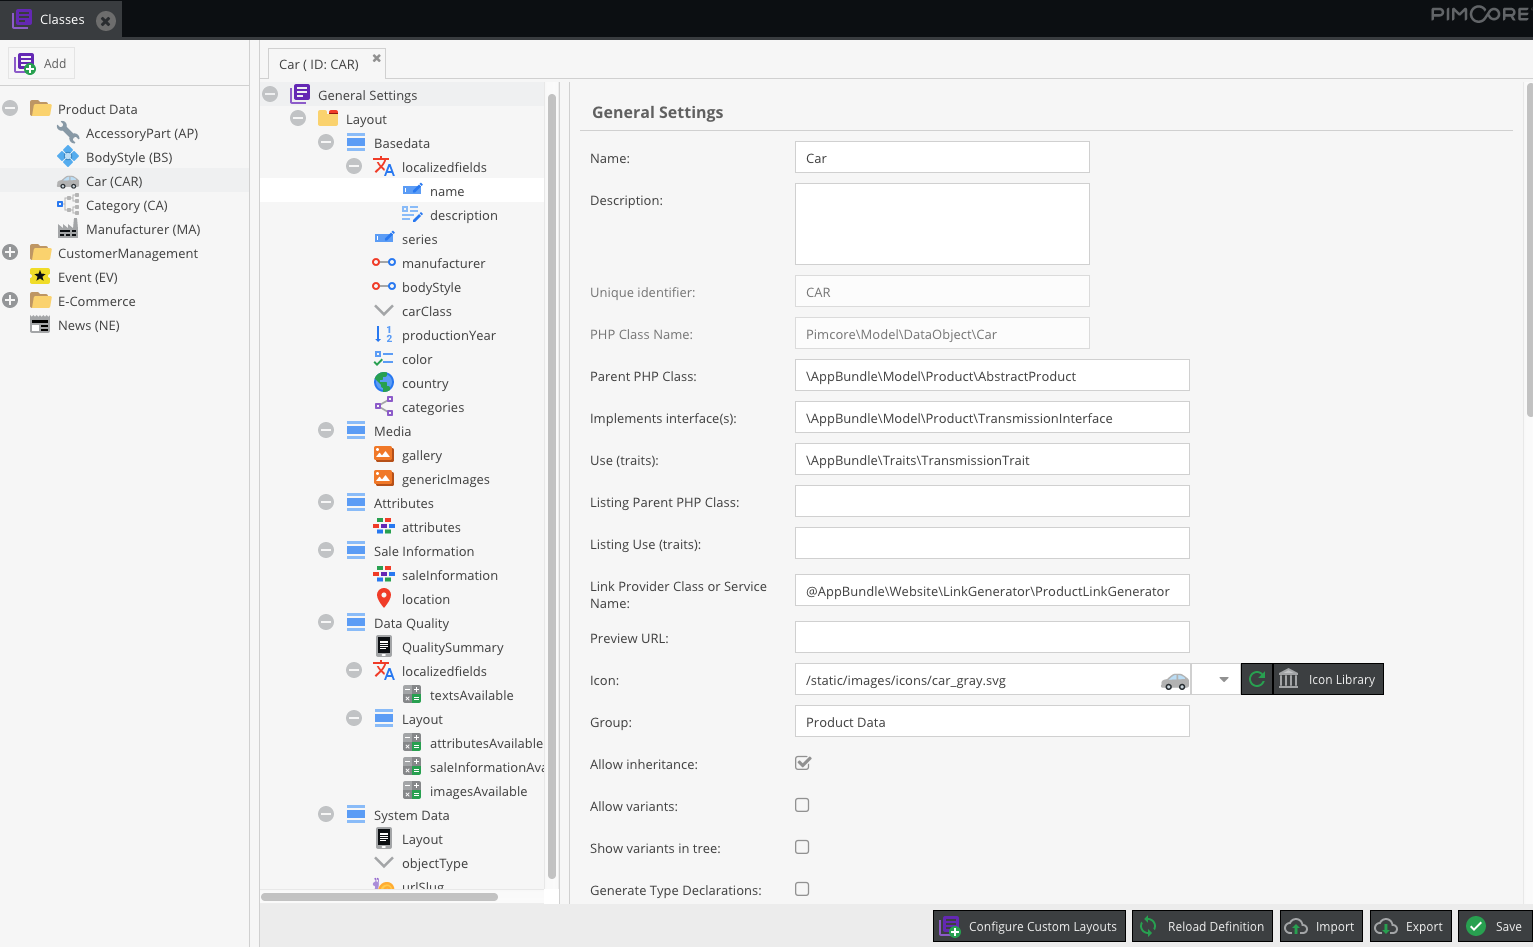Click the Event star icon
Image resolution: width=1533 pixels, height=947 pixels.
click(40, 277)
